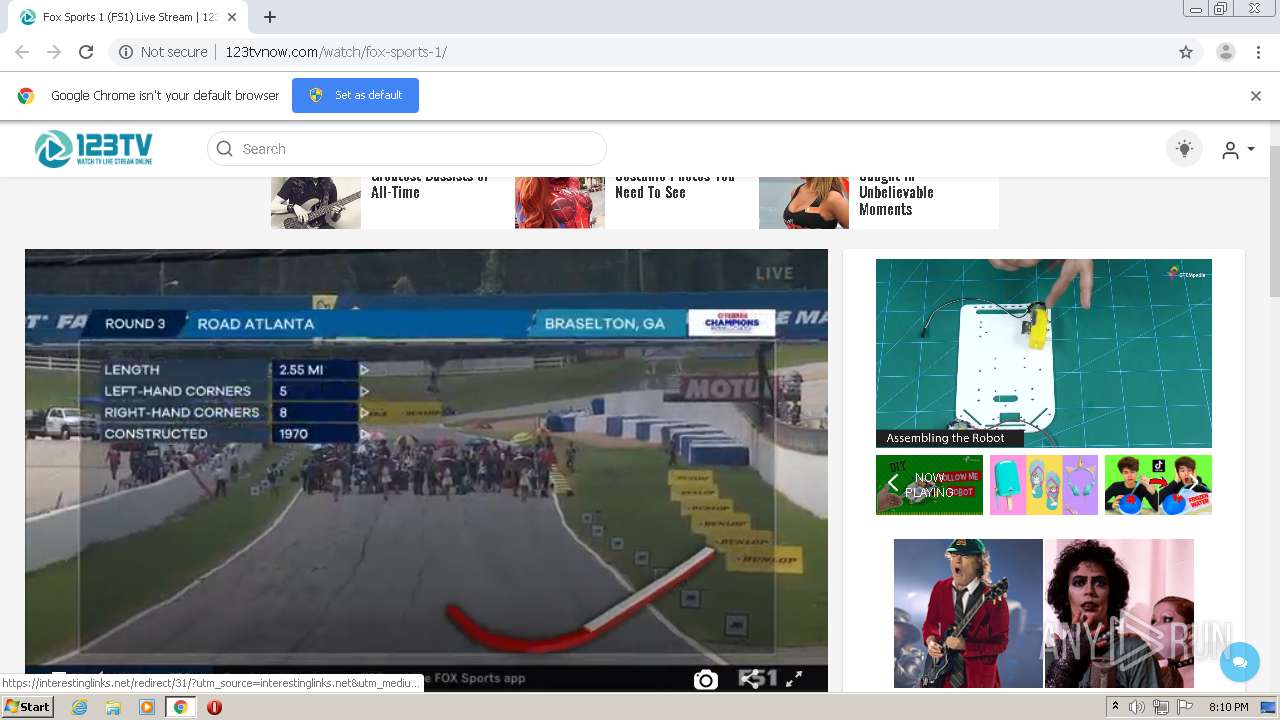Image resolution: width=1280 pixels, height=720 pixels.
Task: Reload the page
Action: click(x=86, y=52)
